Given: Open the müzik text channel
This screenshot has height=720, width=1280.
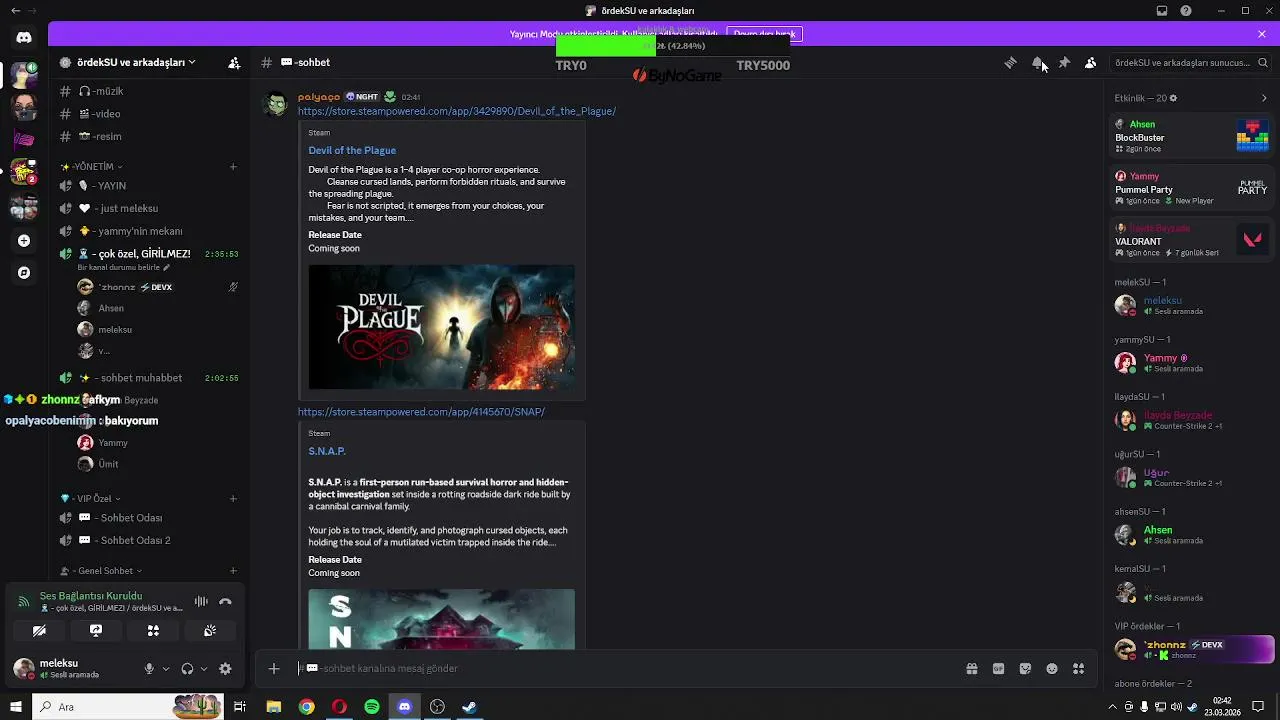Looking at the screenshot, I should coord(150,91).
